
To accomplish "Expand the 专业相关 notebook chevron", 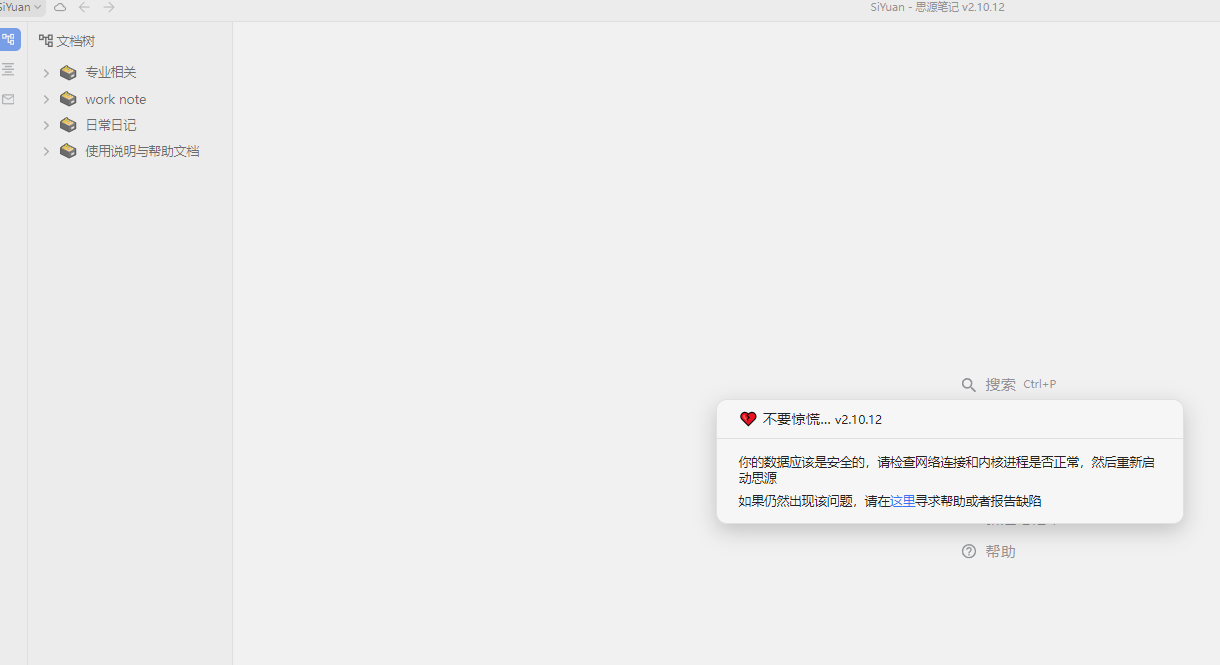I will point(46,73).
